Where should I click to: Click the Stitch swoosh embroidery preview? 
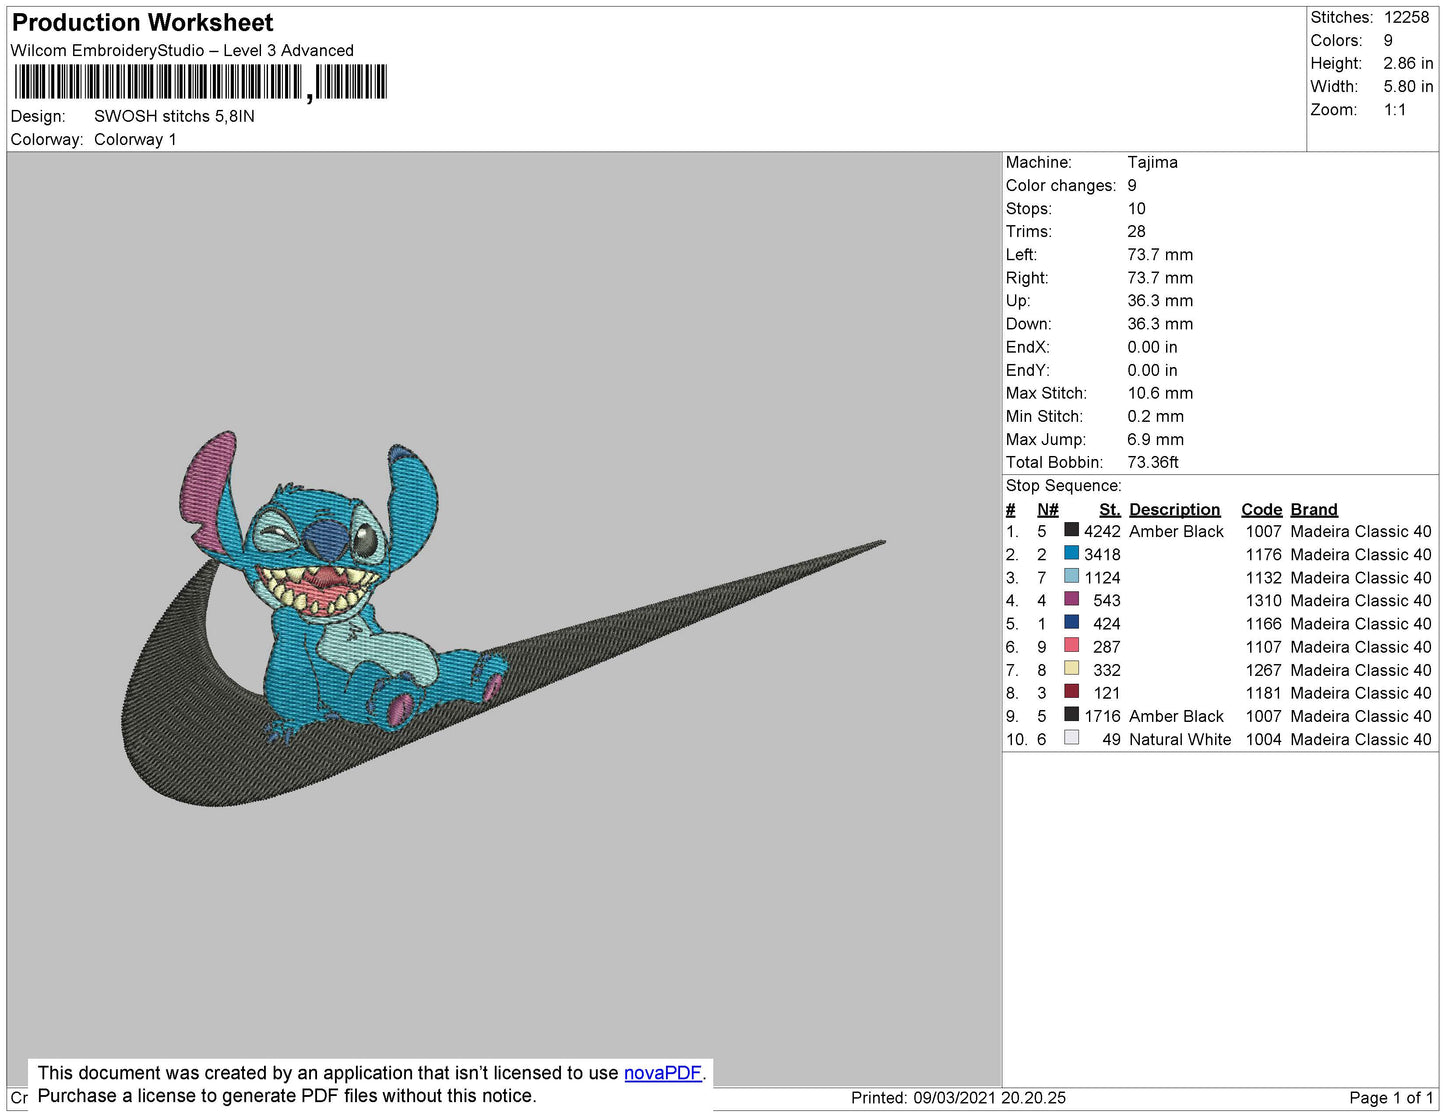[x=500, y=620]
